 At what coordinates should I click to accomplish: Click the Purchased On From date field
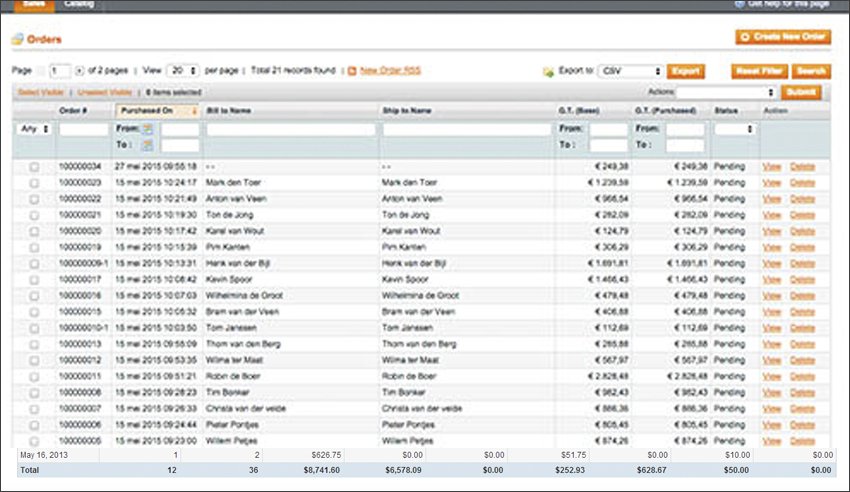180,129
